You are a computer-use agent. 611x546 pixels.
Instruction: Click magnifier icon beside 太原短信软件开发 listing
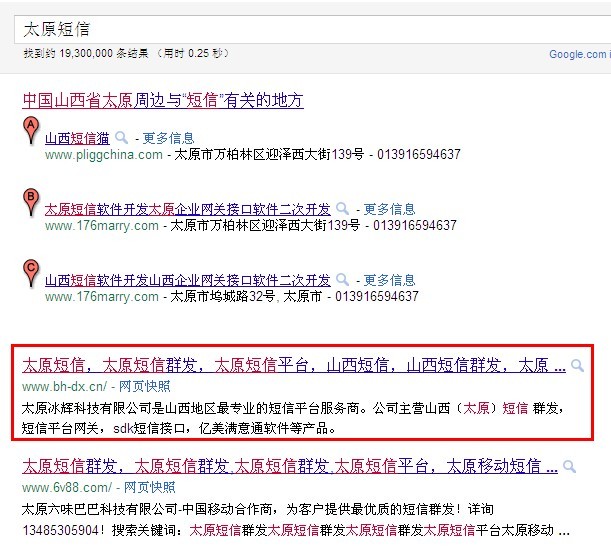click(343, 209)
